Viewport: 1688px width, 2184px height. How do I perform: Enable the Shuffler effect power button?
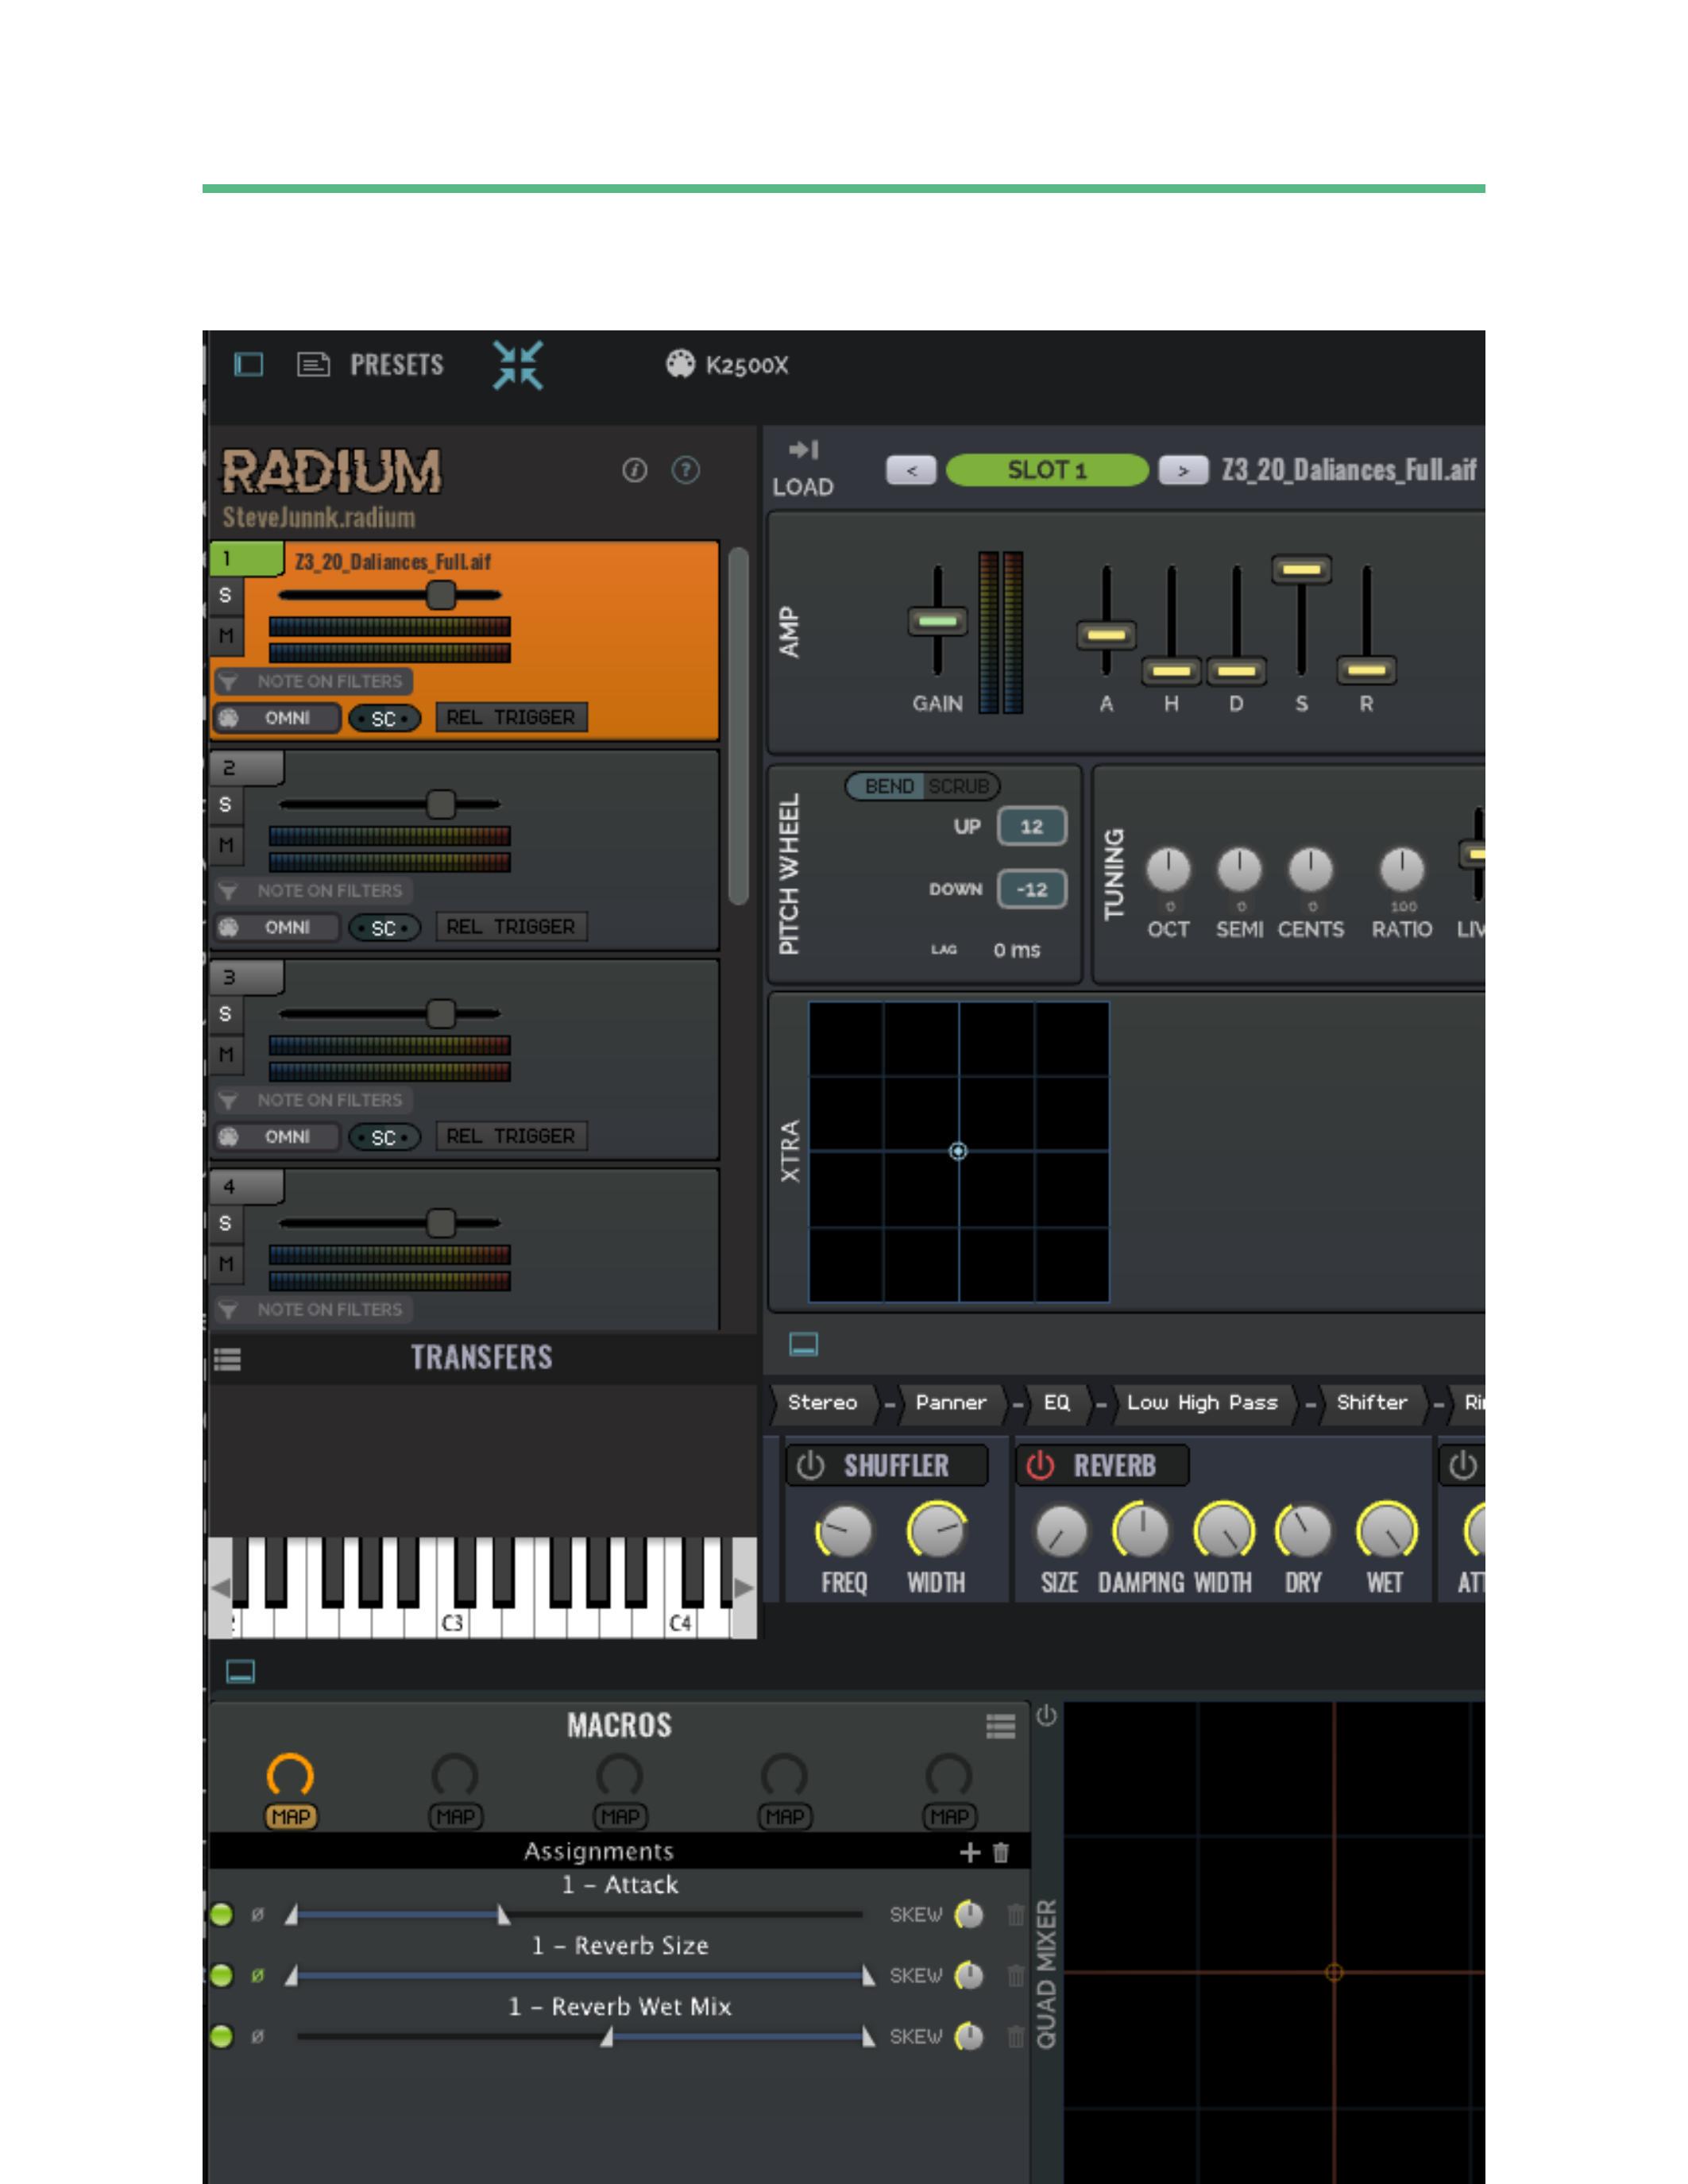810,1465
